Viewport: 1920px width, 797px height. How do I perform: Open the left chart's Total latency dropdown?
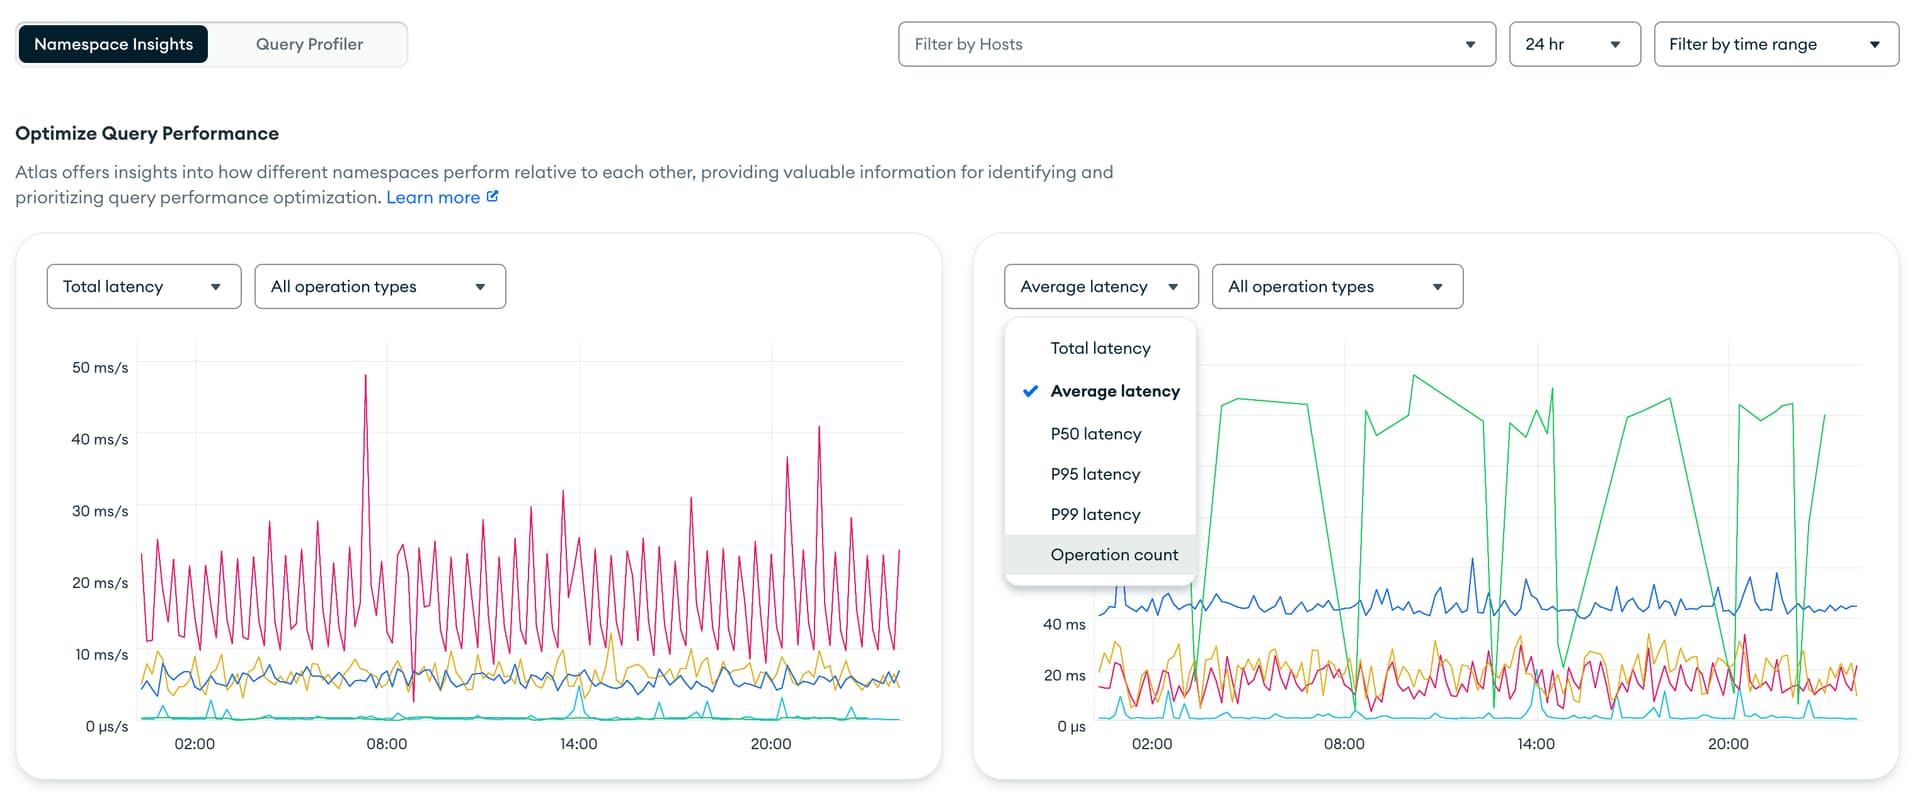click(x=143, y=287)
